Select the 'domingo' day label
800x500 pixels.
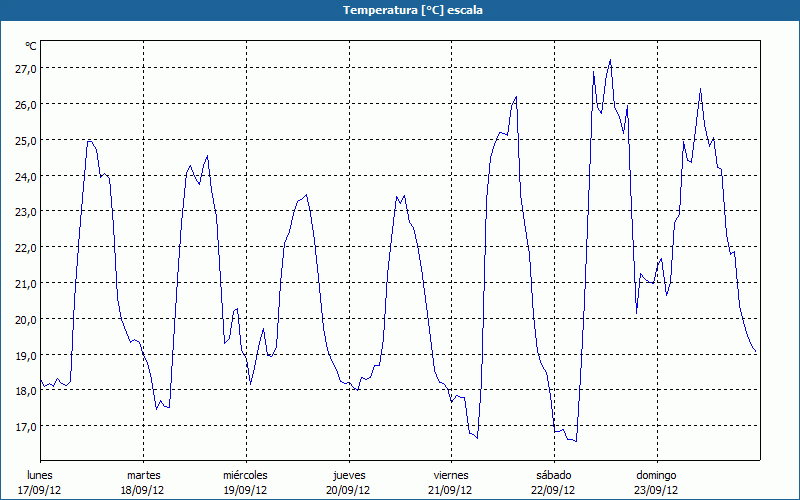pyautogui.click(x=656, y=475)
